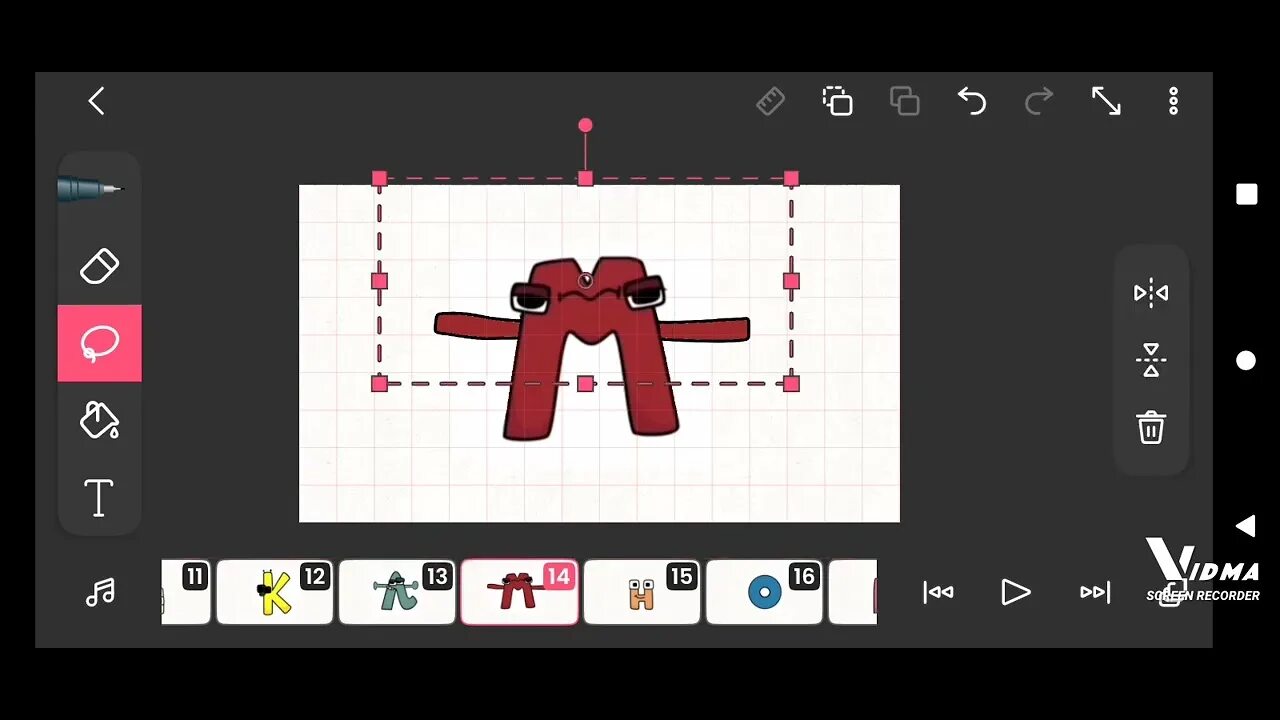Copy the selection with dashed-square icon

[837, 101]
